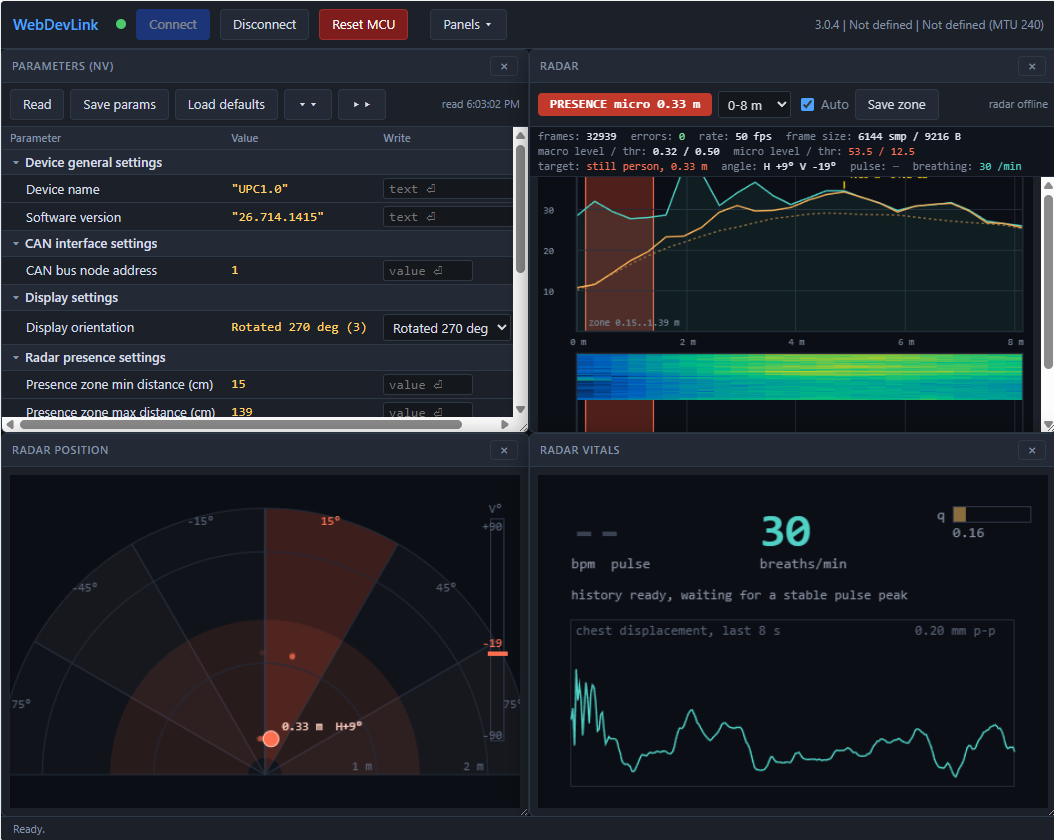
Task: Click collapse-all double down arrows button
Action: [x=307, y=105]
